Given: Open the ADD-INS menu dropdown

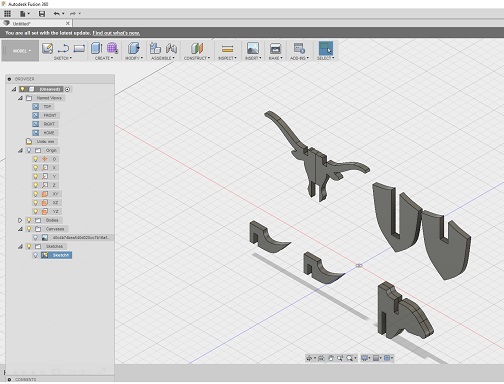Looking at the screenshot, I should (299, 58).
